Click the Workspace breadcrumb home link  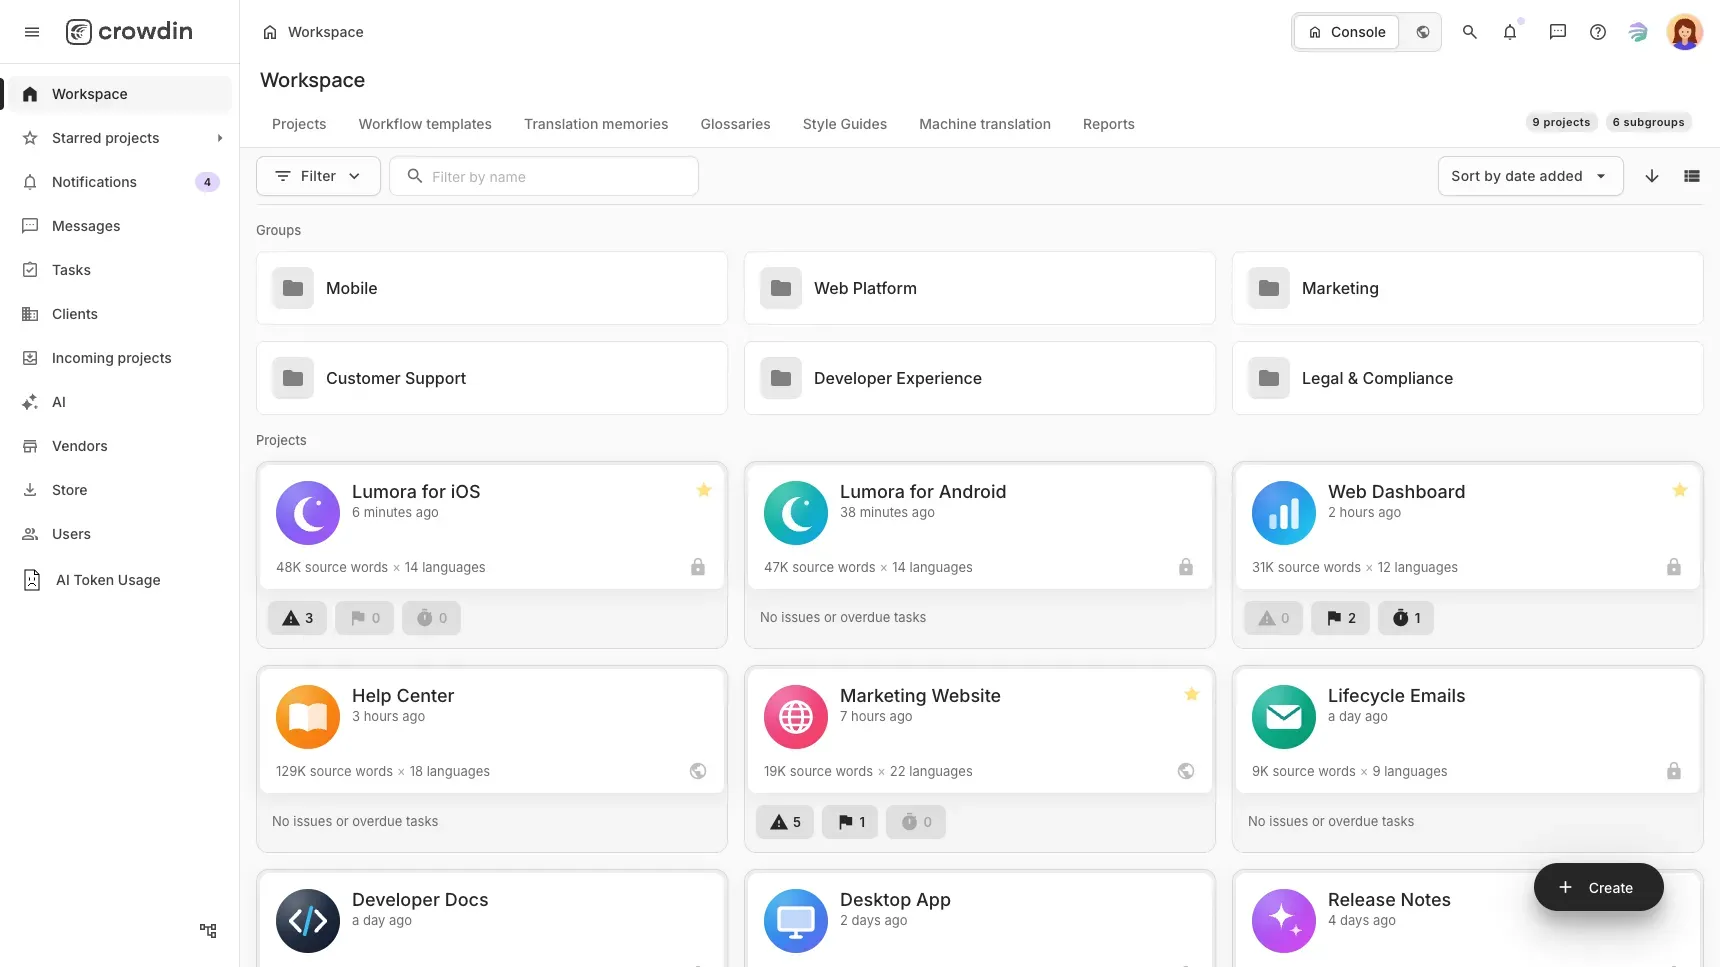(313, 32)
